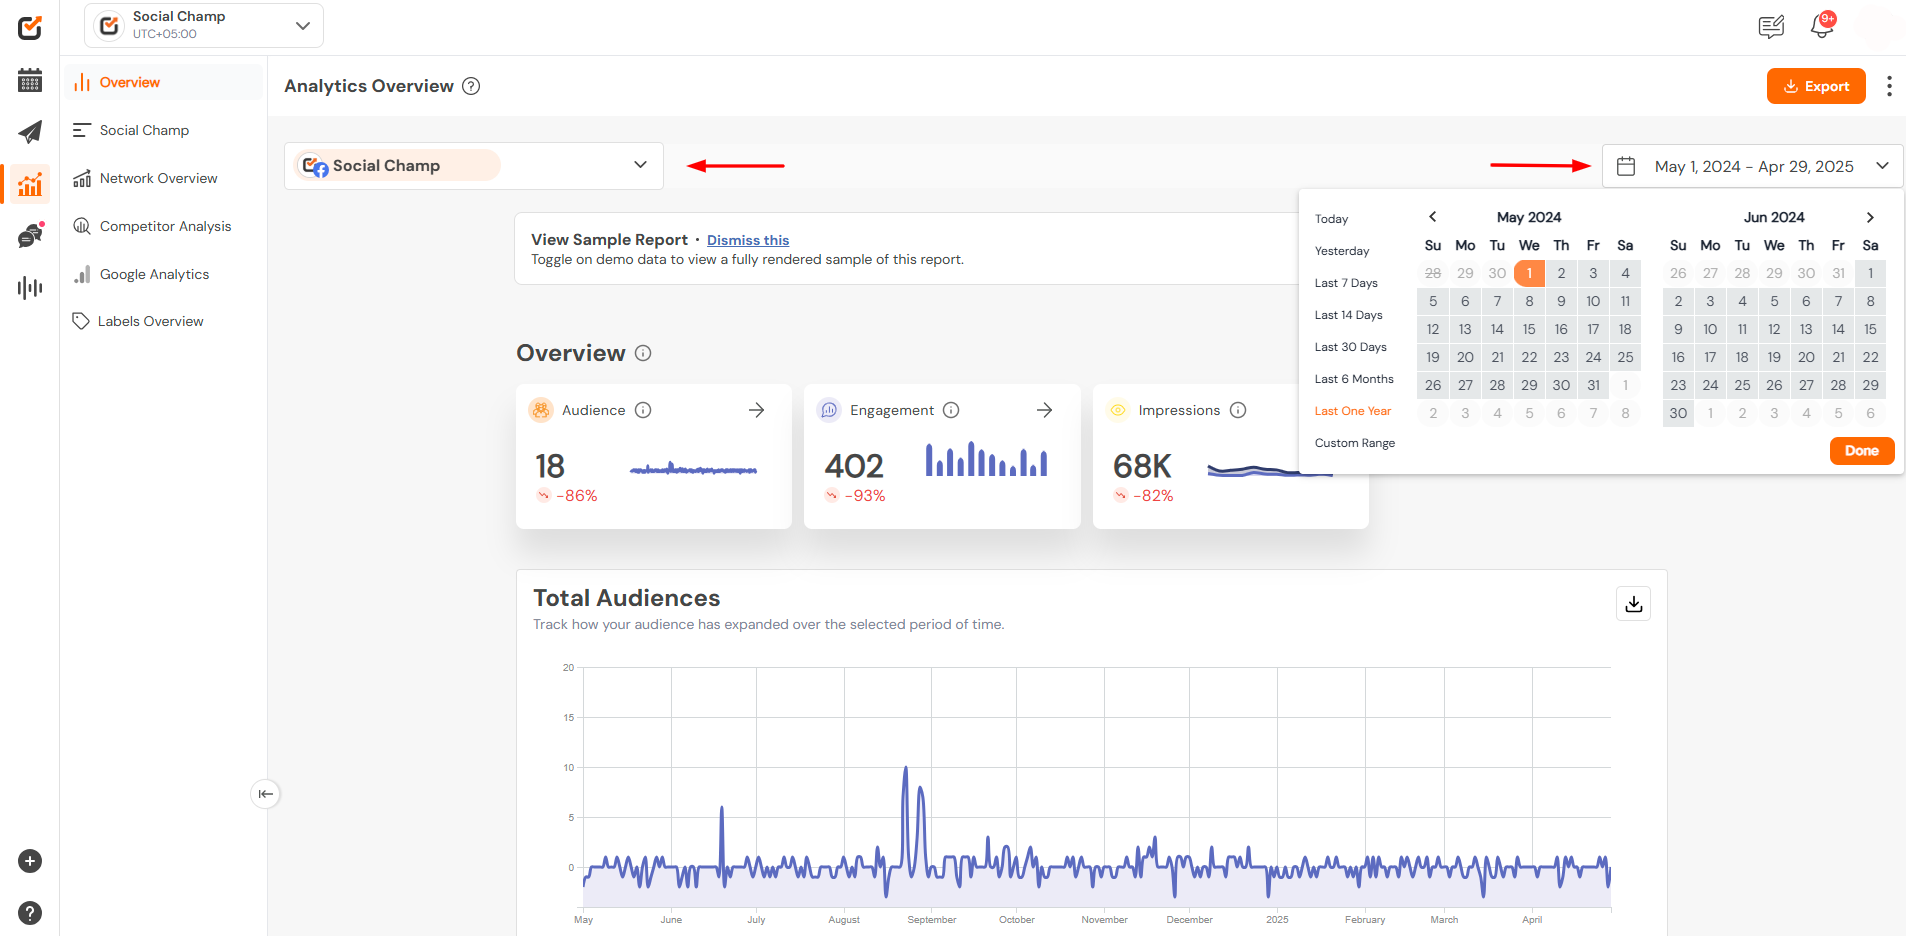1906x936 pixels.
Task: Select May 31 in the May 2024 calendar
Action: (x=1593, y=385)
